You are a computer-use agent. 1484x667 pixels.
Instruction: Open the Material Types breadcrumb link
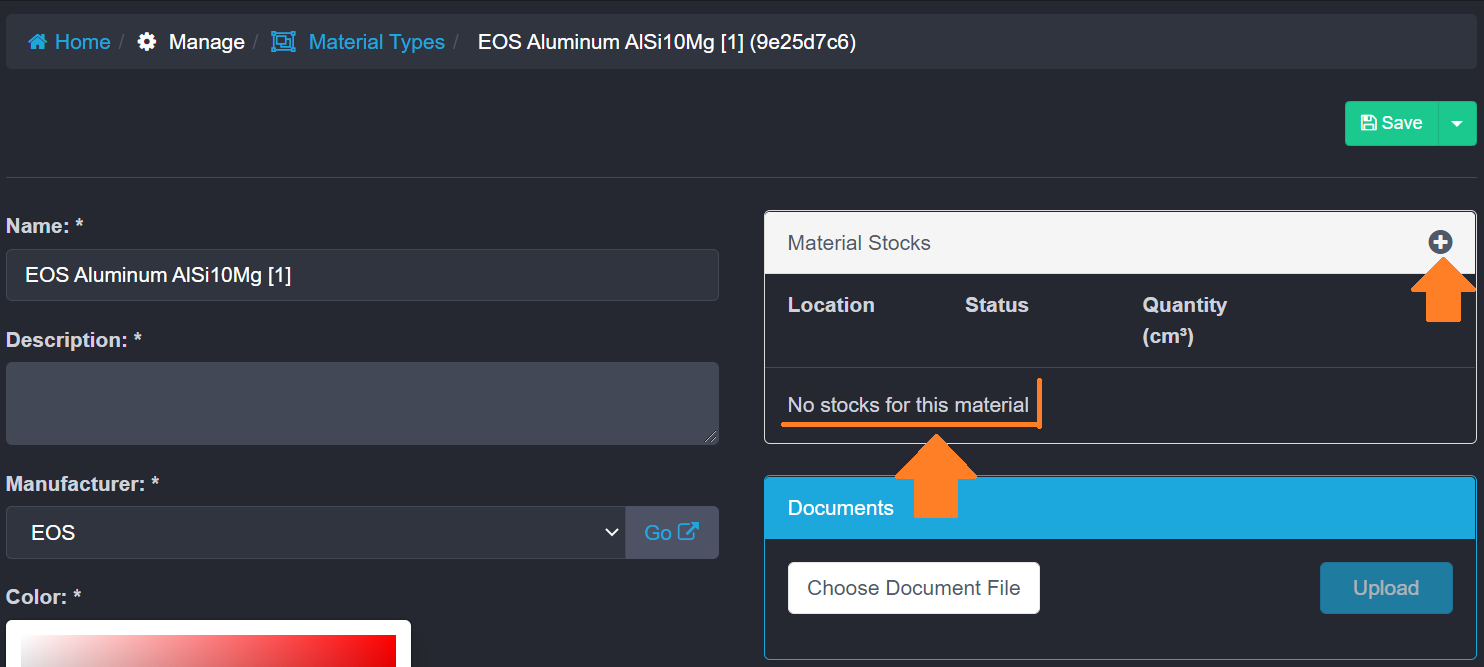[x=376, y=42]
